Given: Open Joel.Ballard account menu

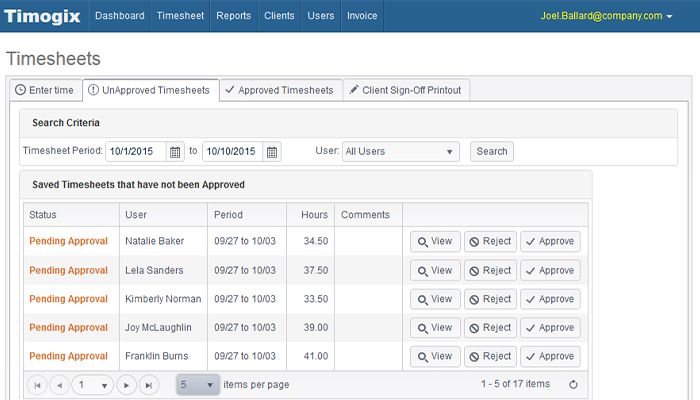Looking at the screenshot, I should point(606,16).
